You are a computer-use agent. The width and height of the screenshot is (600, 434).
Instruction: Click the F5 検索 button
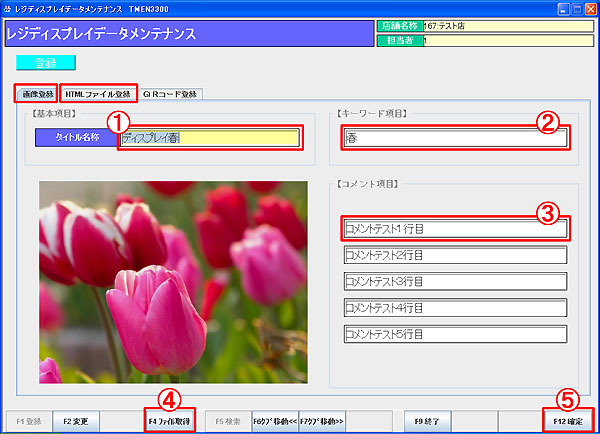coord(228,421)
